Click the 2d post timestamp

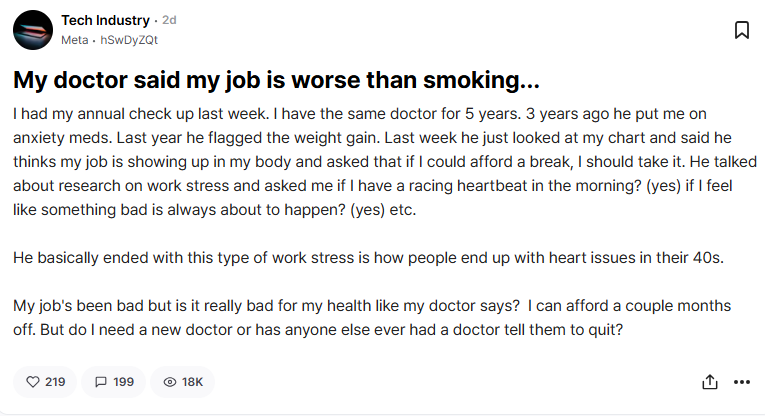point(169,20)
